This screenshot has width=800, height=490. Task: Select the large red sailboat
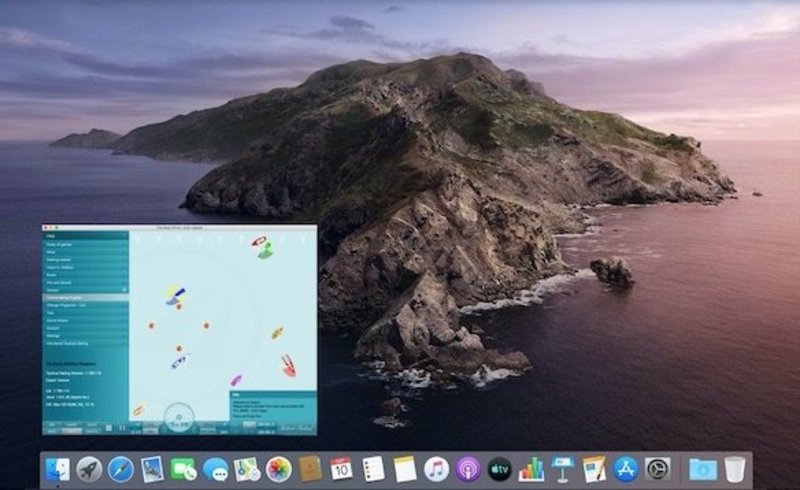tap(288, 365)
